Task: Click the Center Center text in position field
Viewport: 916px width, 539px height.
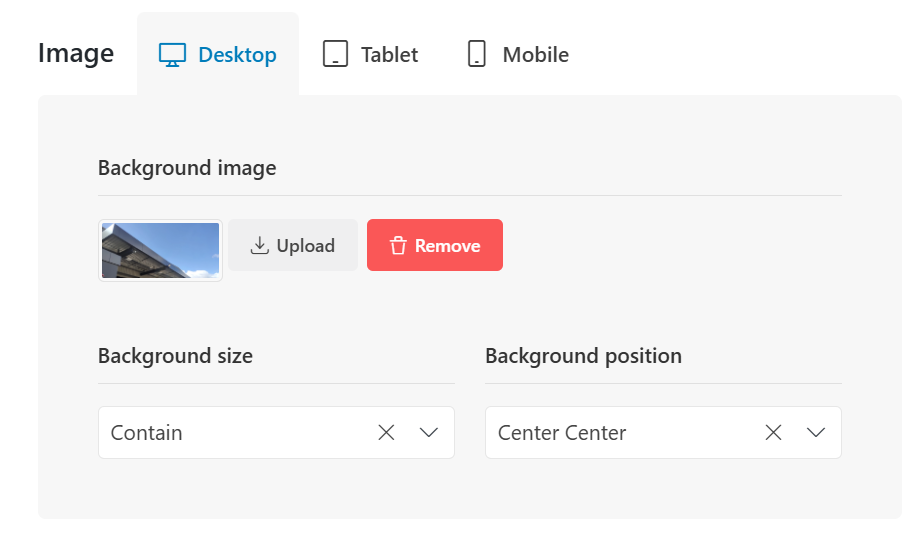Action: click(562, 433)
